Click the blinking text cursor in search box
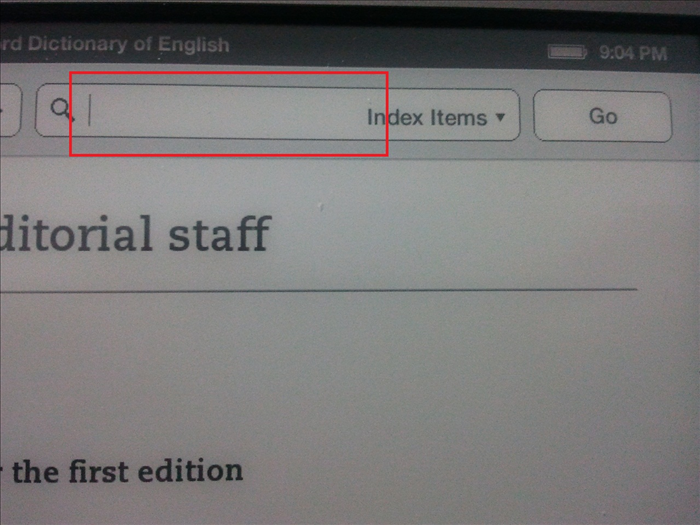This screenshot has height=525, width=700. [90, 110]
